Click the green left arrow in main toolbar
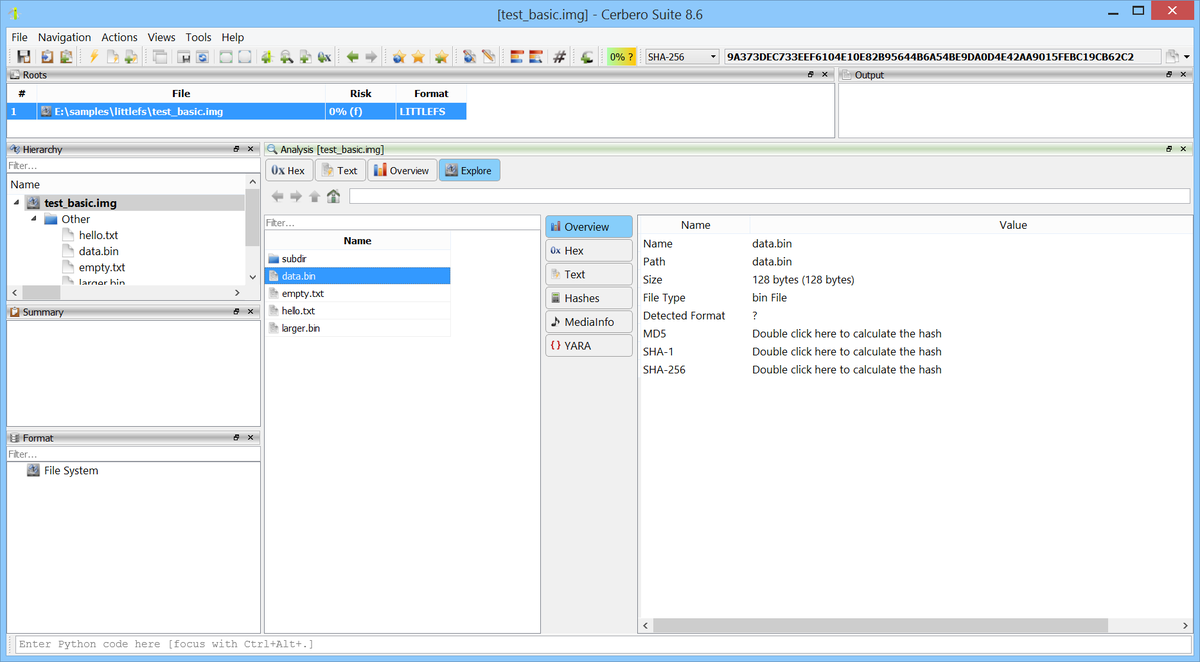Image resolution: width=1200 pixels, height=662 pixels. pyautogui.click(x=353, y=57)
